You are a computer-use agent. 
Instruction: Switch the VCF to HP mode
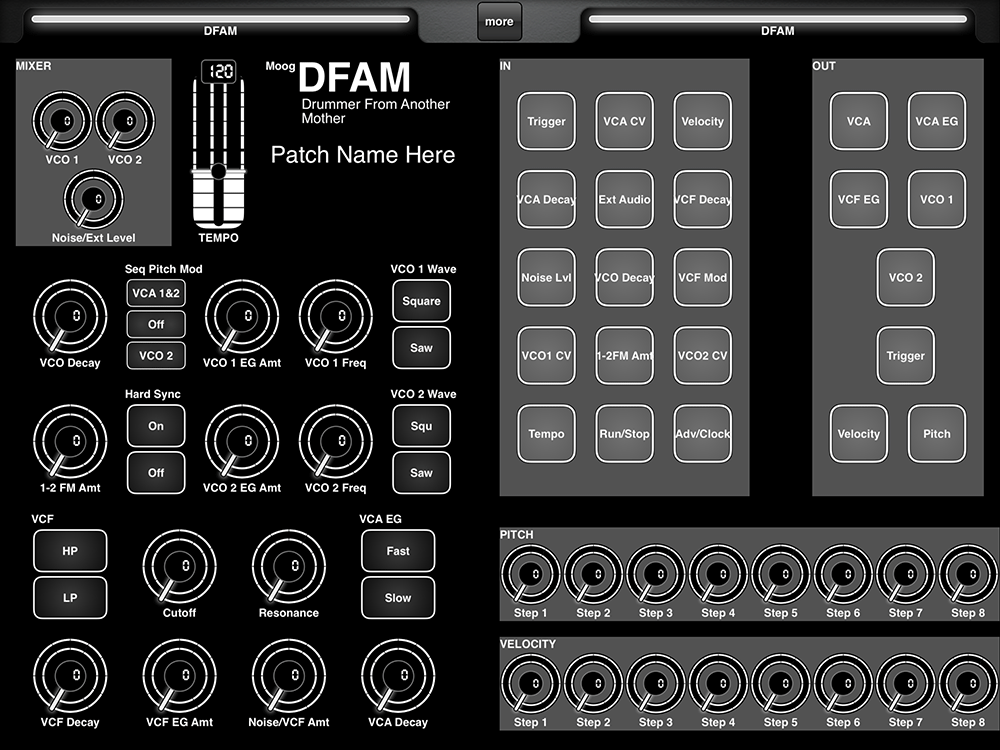(70, 551)
